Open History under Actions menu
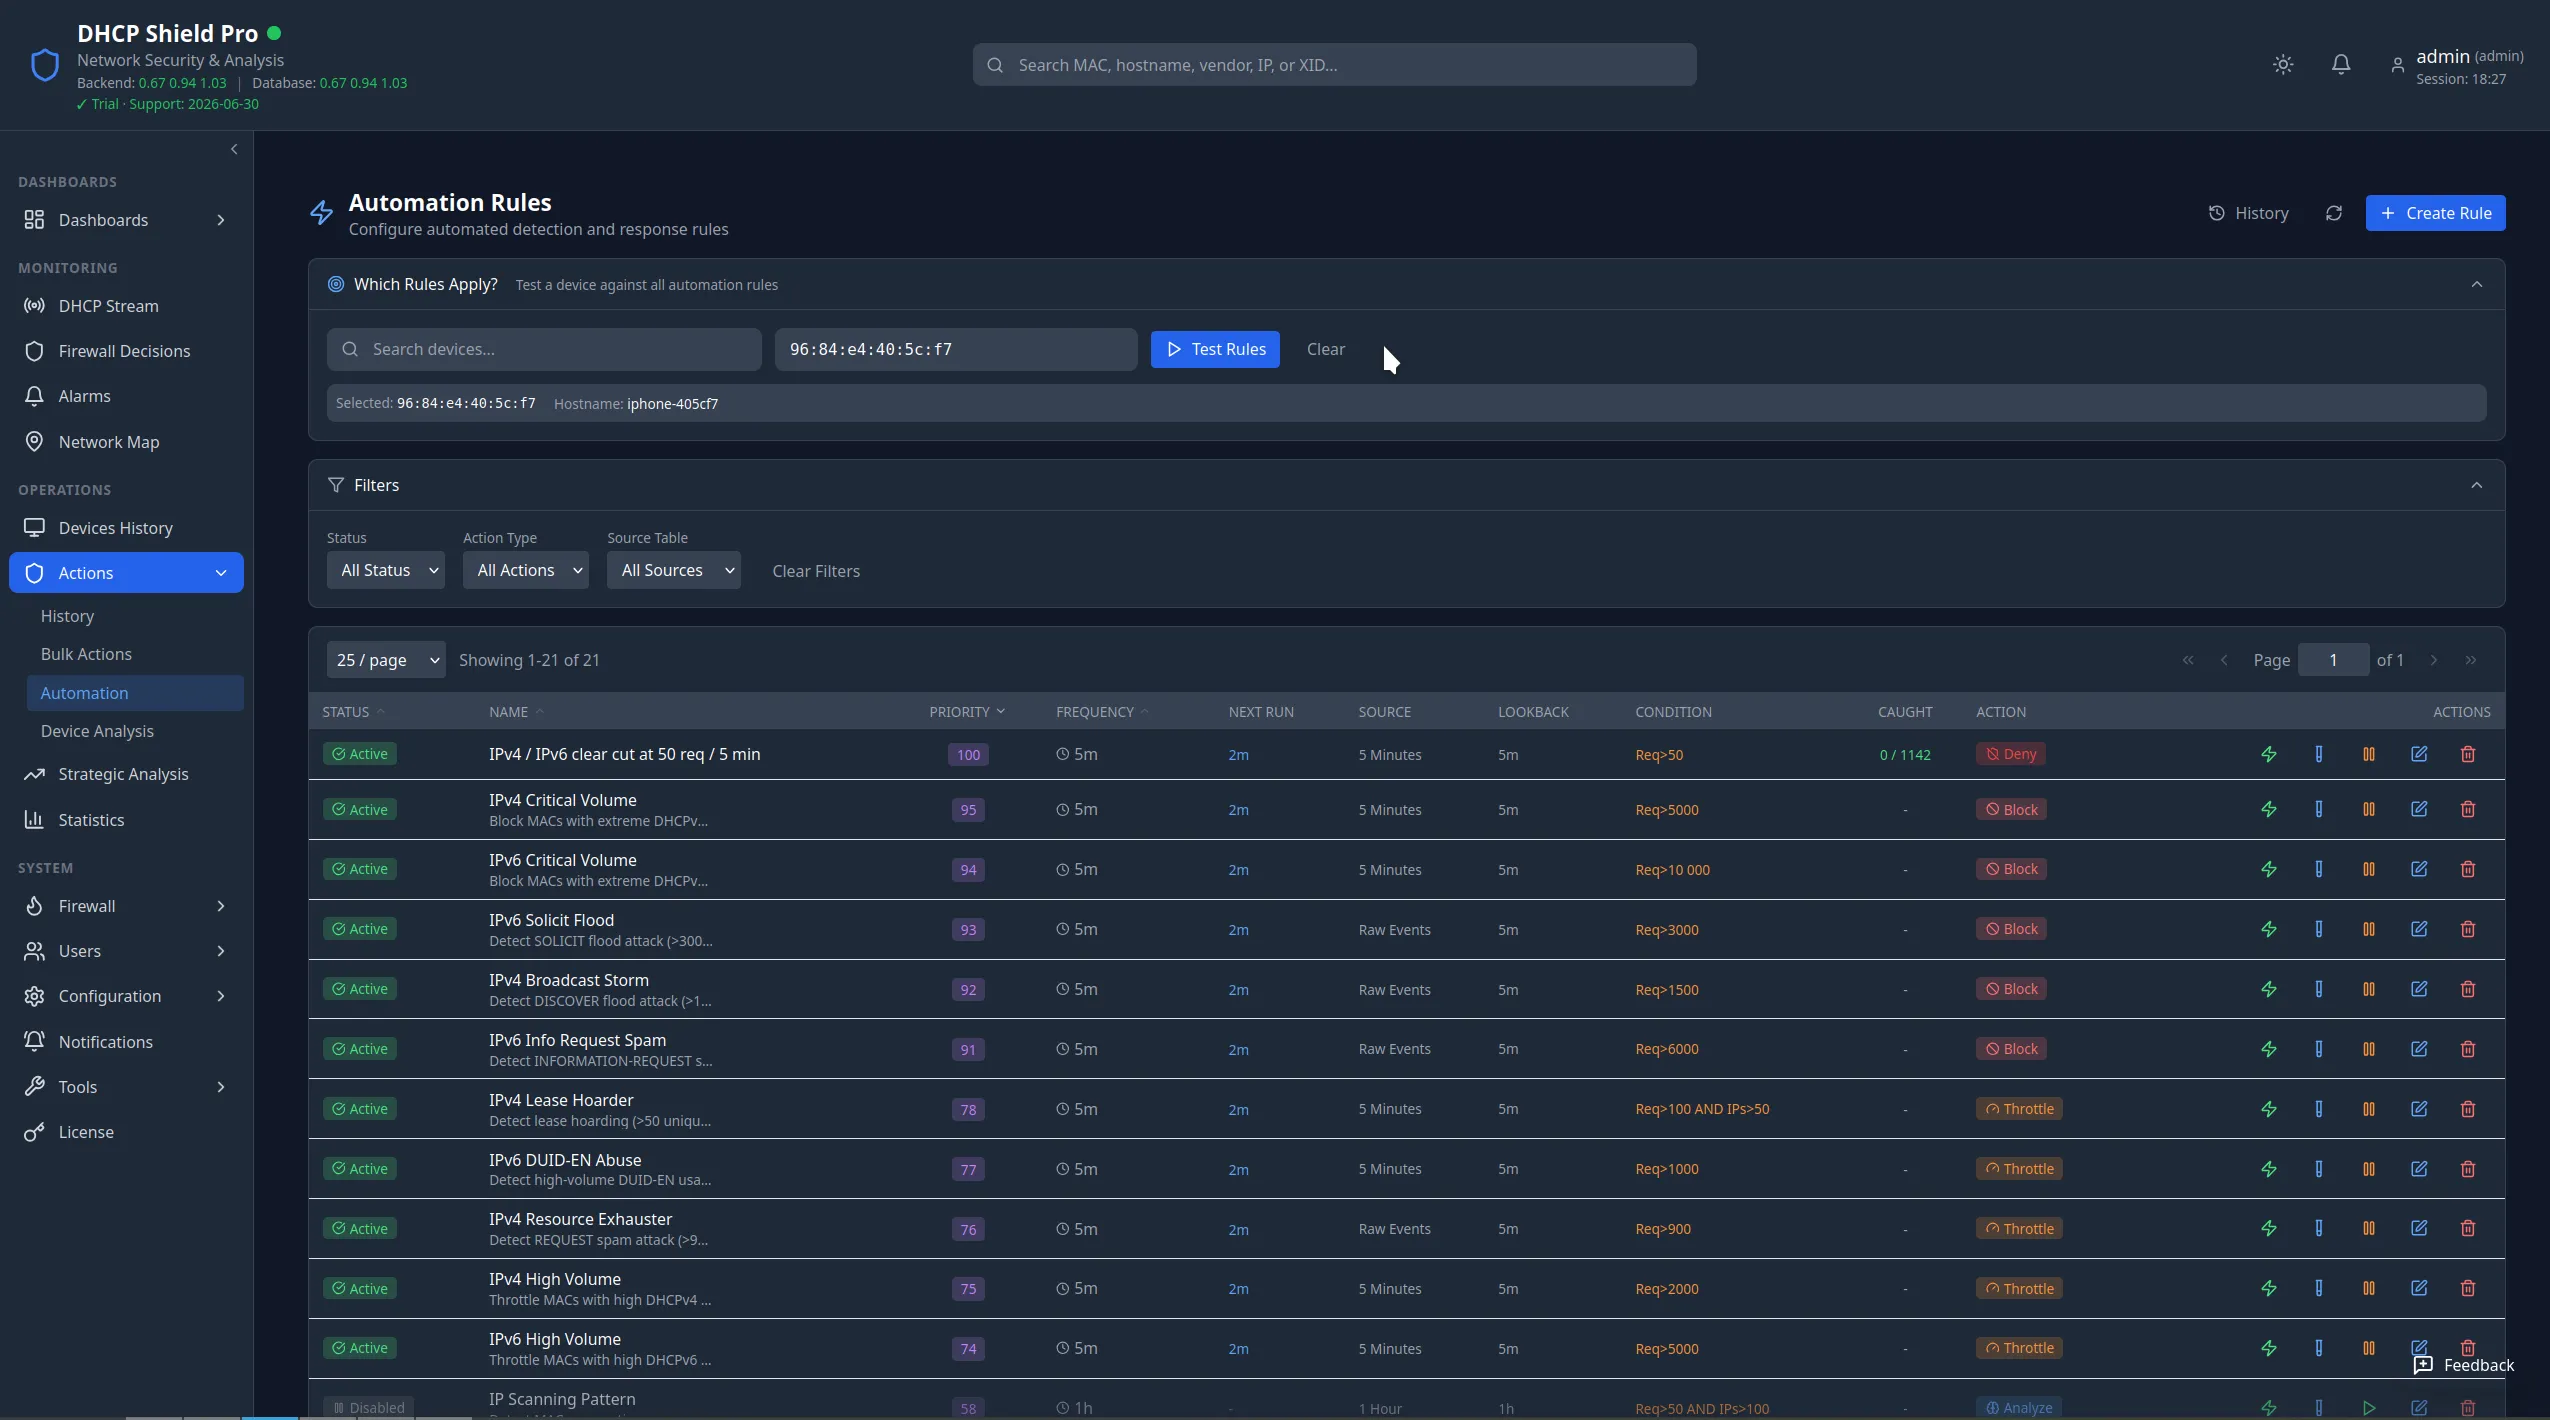2550x1420 pixels. coord(135,616)
